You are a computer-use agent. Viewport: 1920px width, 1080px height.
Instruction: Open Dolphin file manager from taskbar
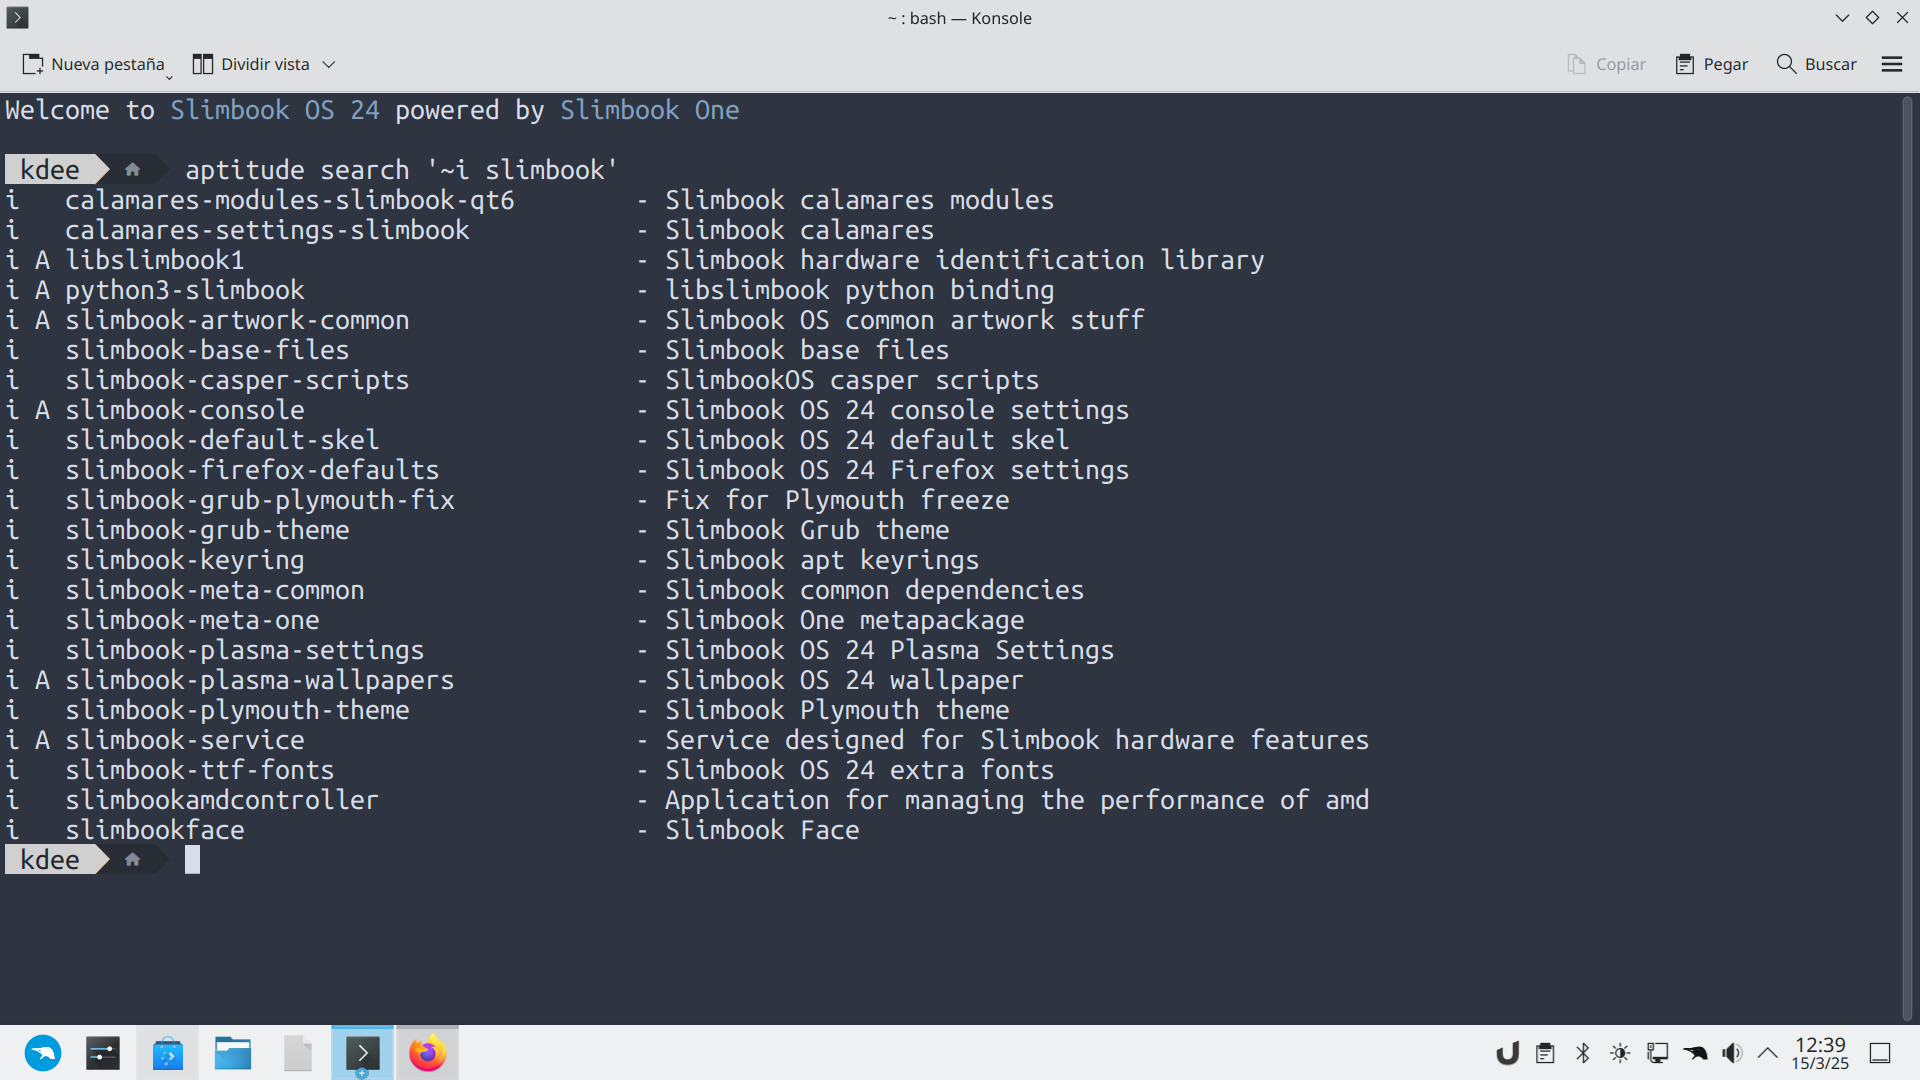click(x=233, y=1053)
